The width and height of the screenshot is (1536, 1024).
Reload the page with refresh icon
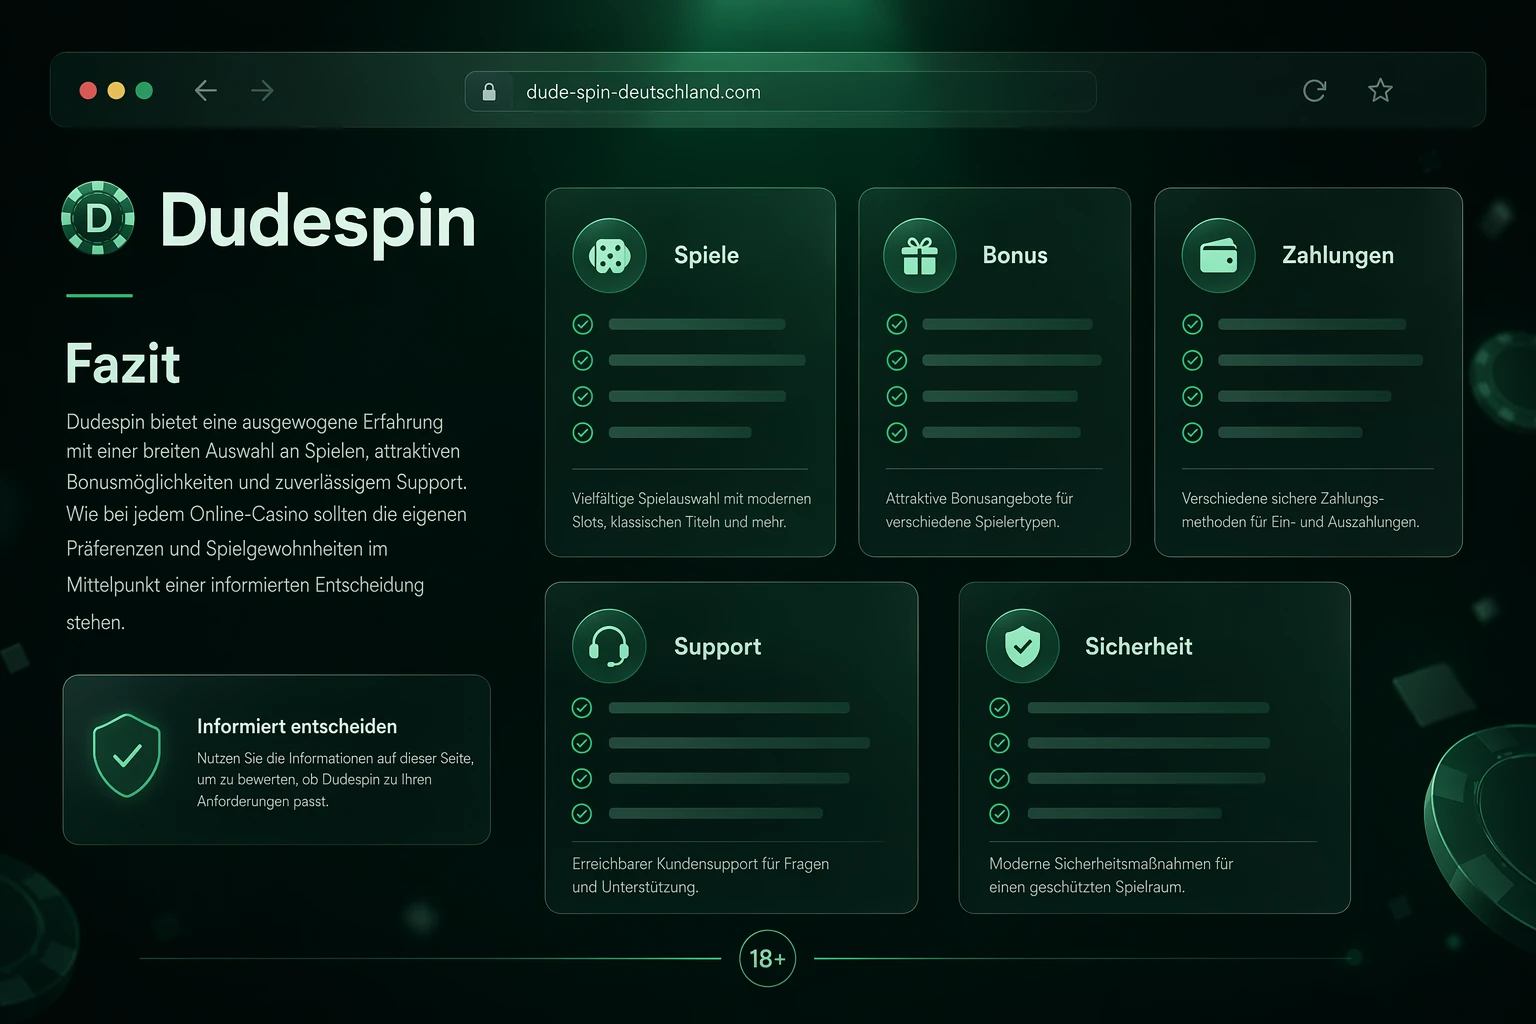click(1315, 91)
